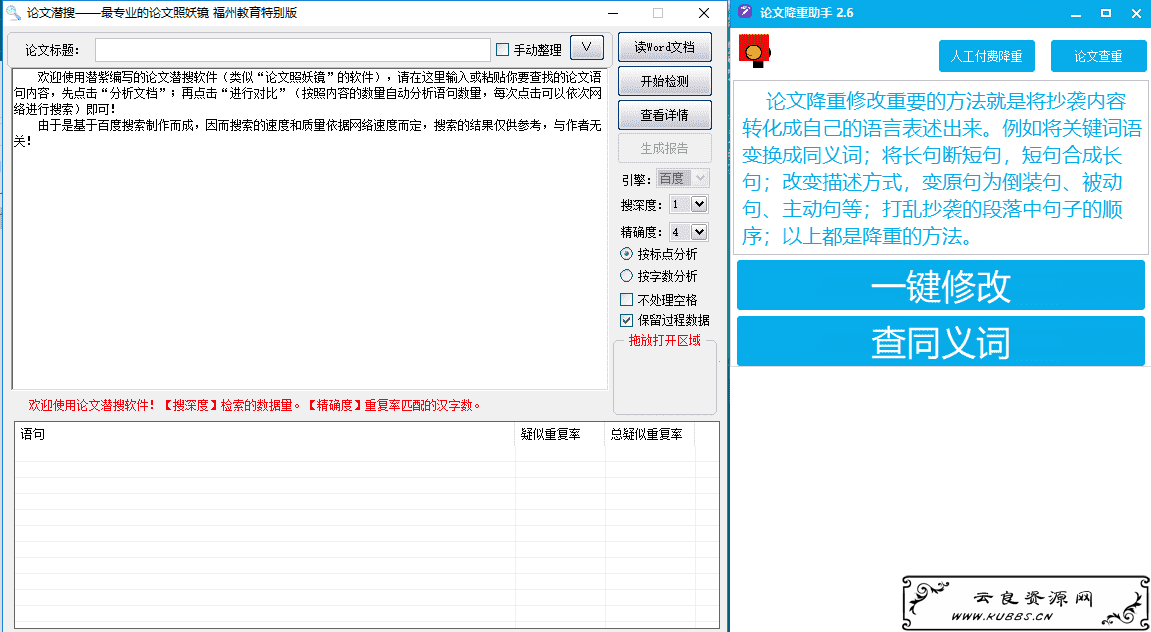Click 论文查重 button
Image resolution: width=1151 pixels, height=632 pixels.
coord(1098,57)
